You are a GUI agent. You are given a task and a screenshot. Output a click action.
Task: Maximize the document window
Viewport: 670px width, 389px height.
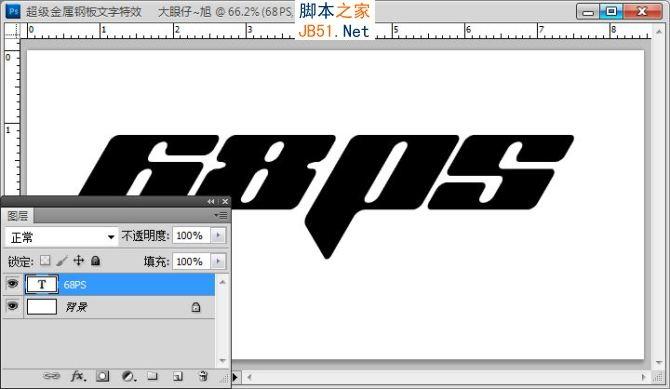click(x=611, y=12)
